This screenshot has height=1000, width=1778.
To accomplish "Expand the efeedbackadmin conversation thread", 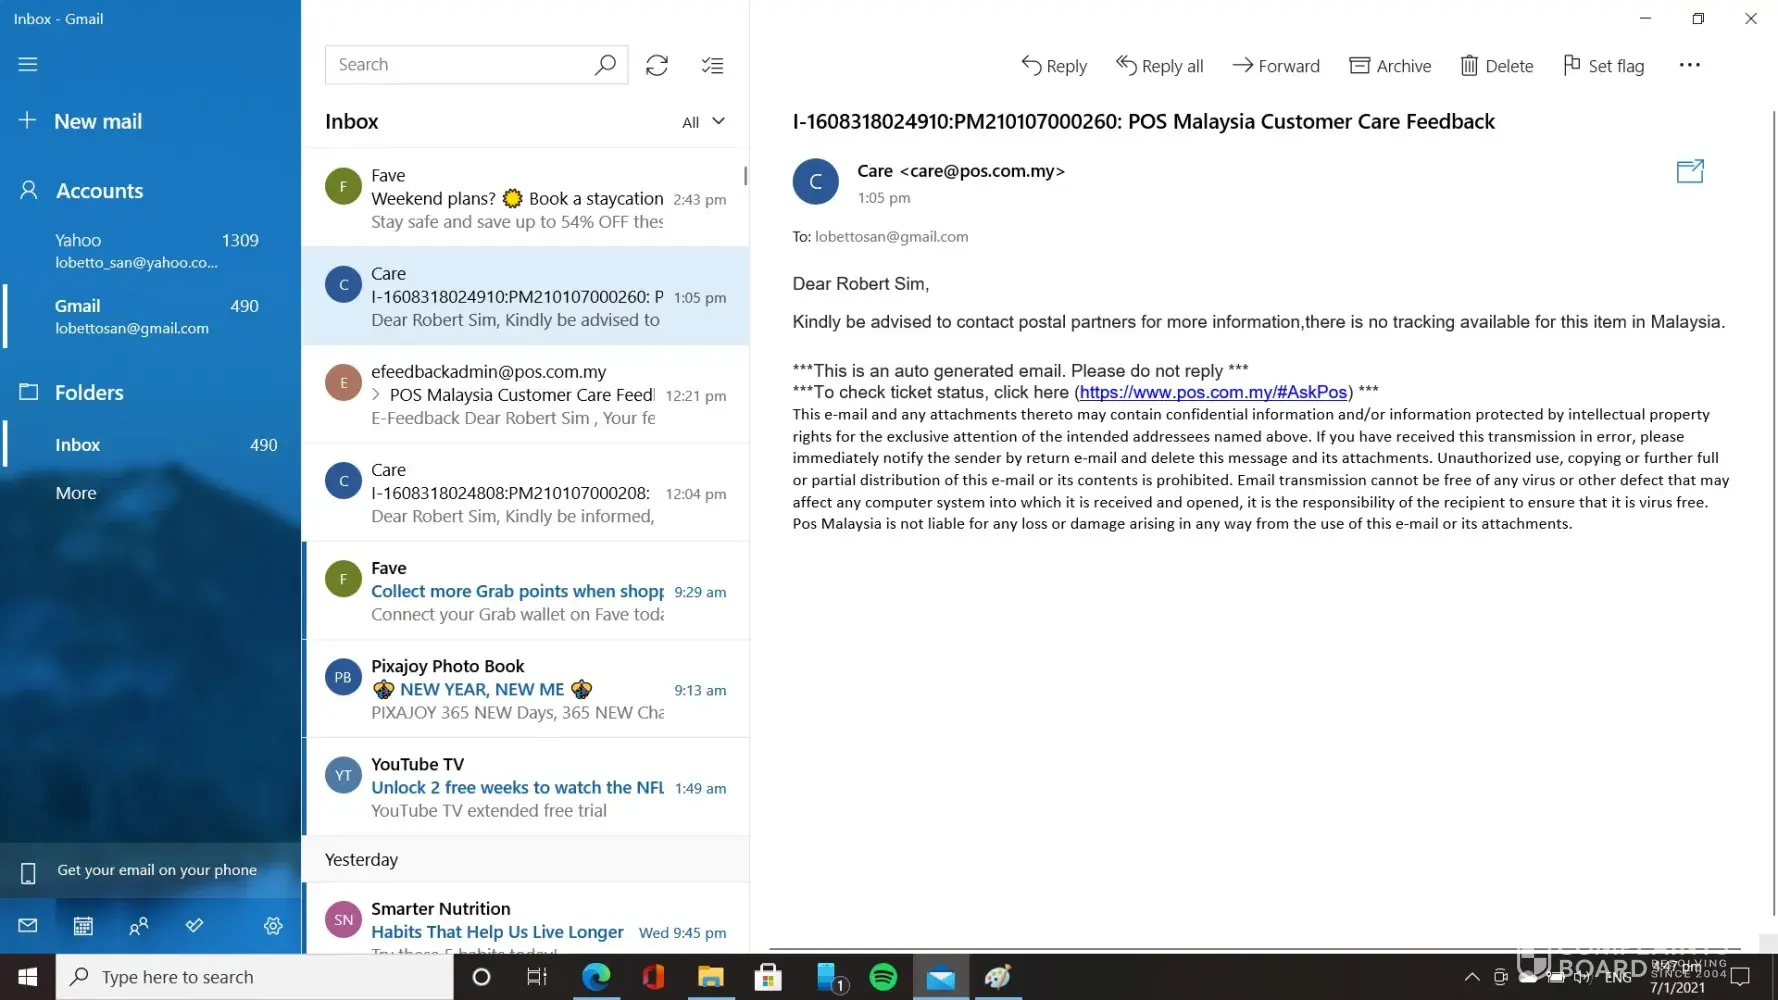I will coord(376,395).
